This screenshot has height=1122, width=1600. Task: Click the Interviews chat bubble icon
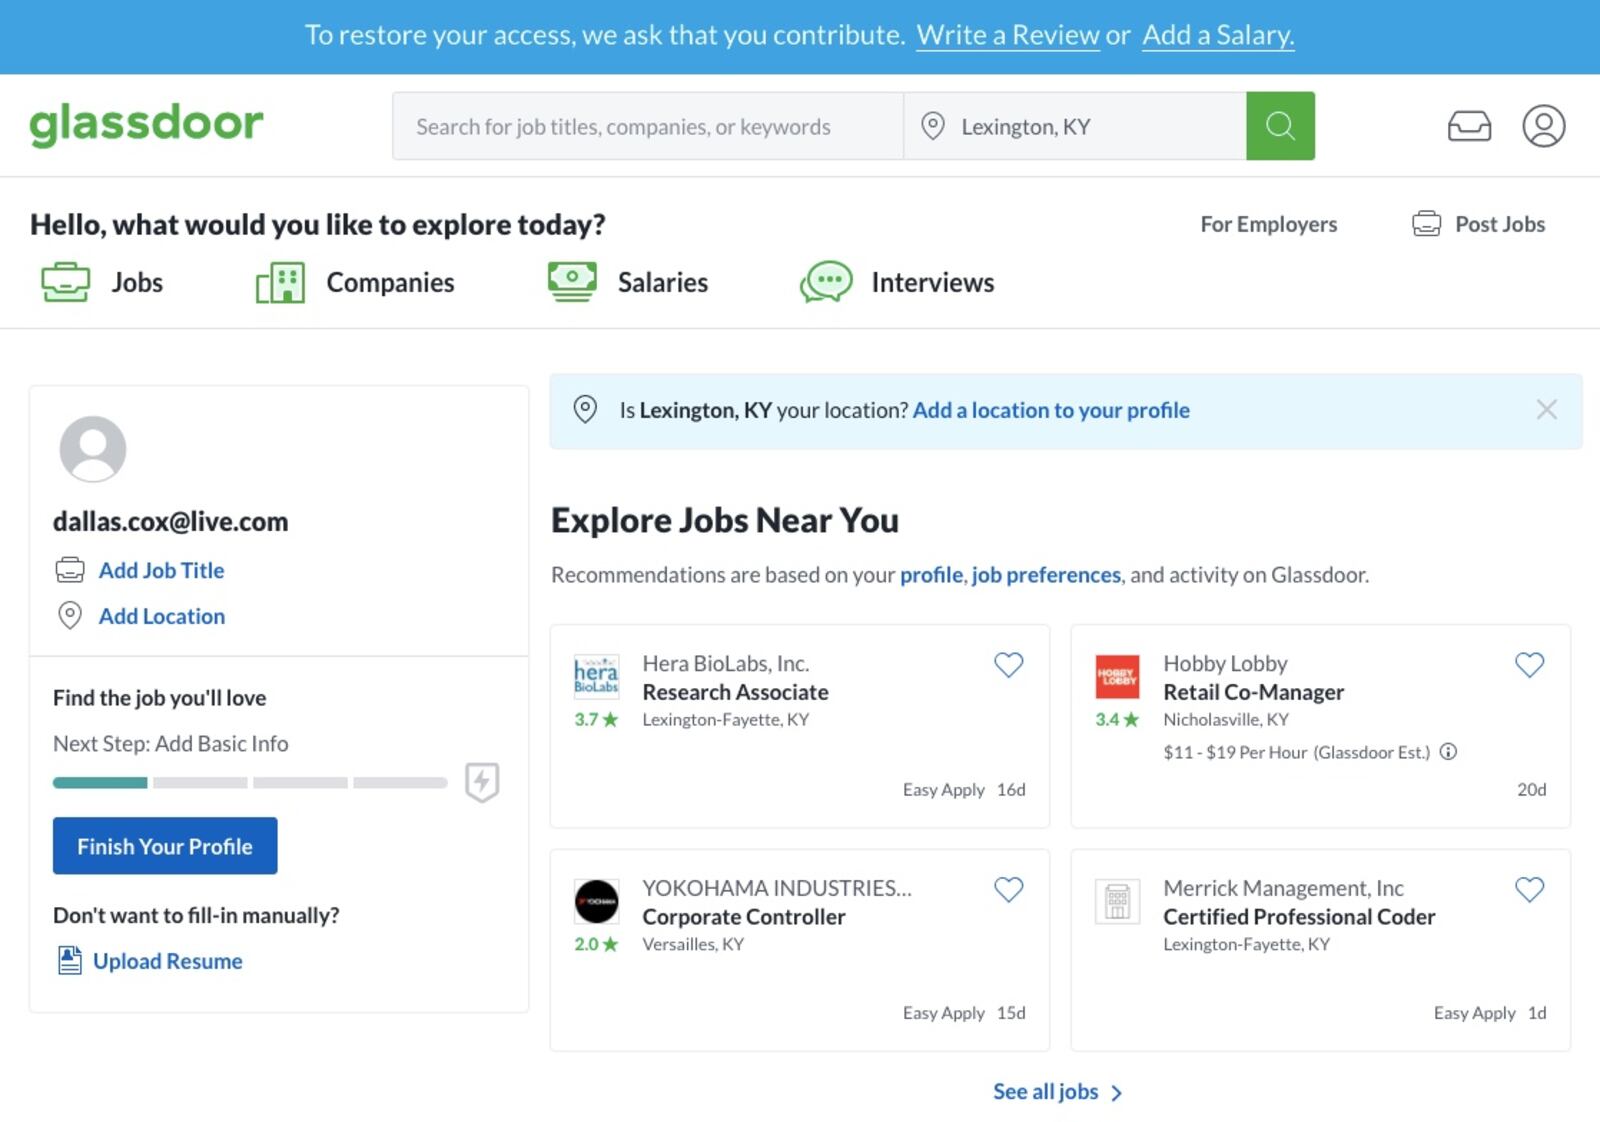coord(826,282)
